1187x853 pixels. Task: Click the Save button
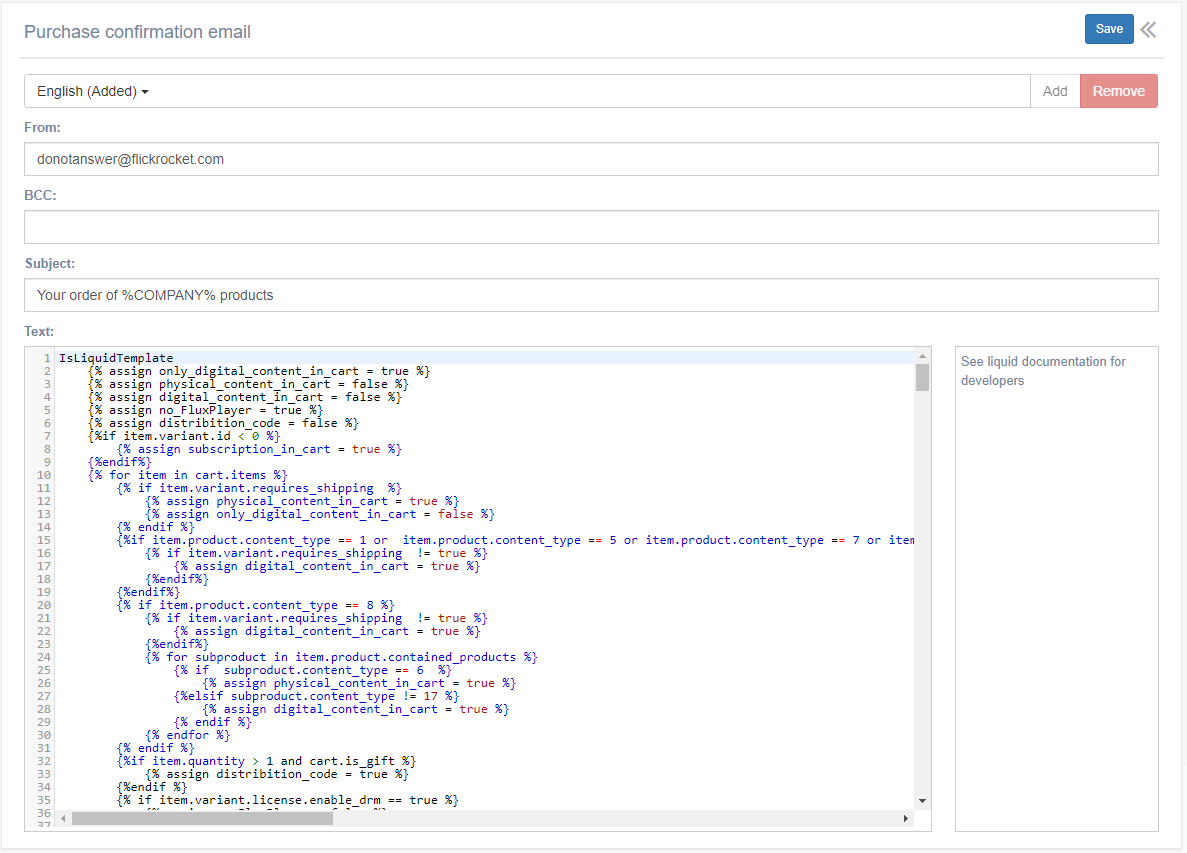coord(1108,29)
